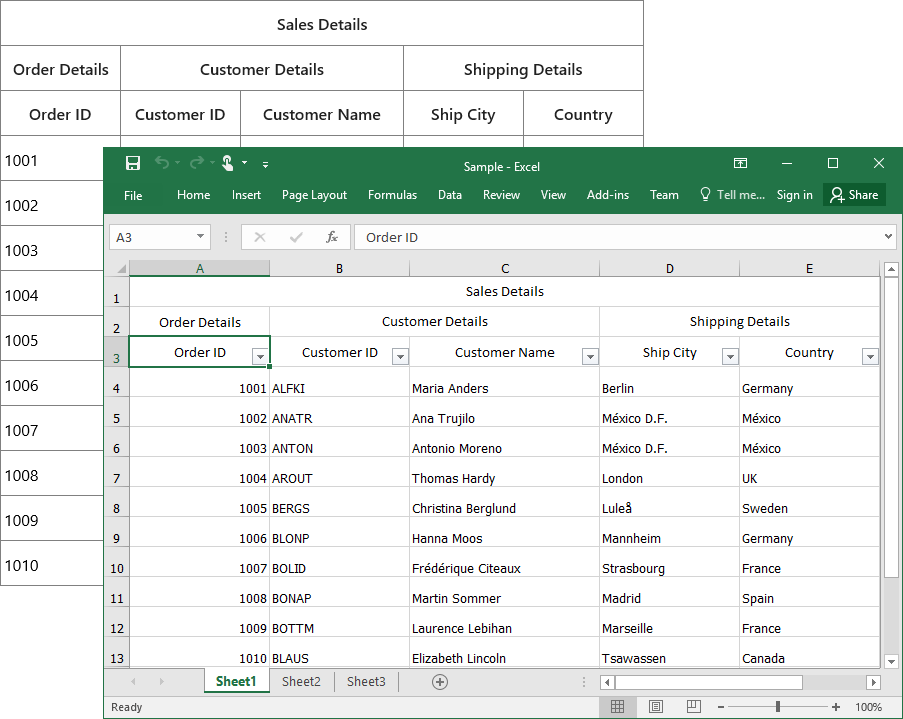Click the New sheet plus icon
Viewport: 903px width, 719px height.
(x=440, y=682)
